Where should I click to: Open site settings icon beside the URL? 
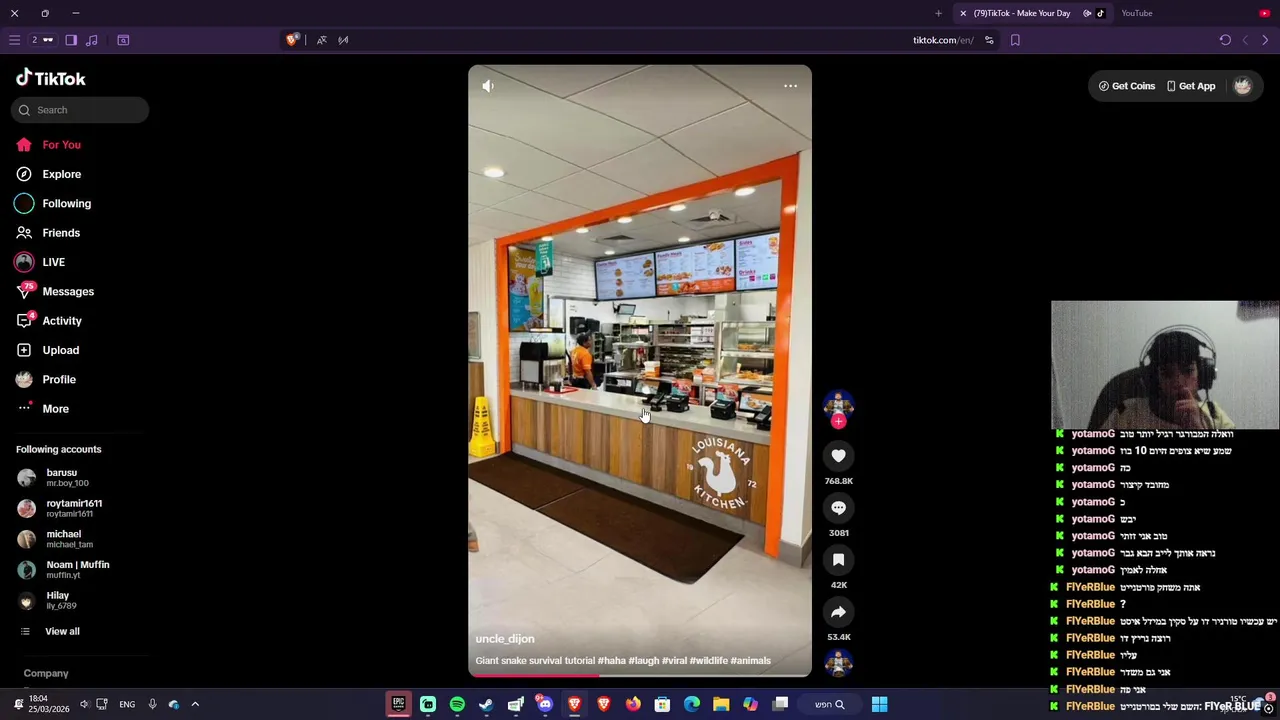point(989,40)
